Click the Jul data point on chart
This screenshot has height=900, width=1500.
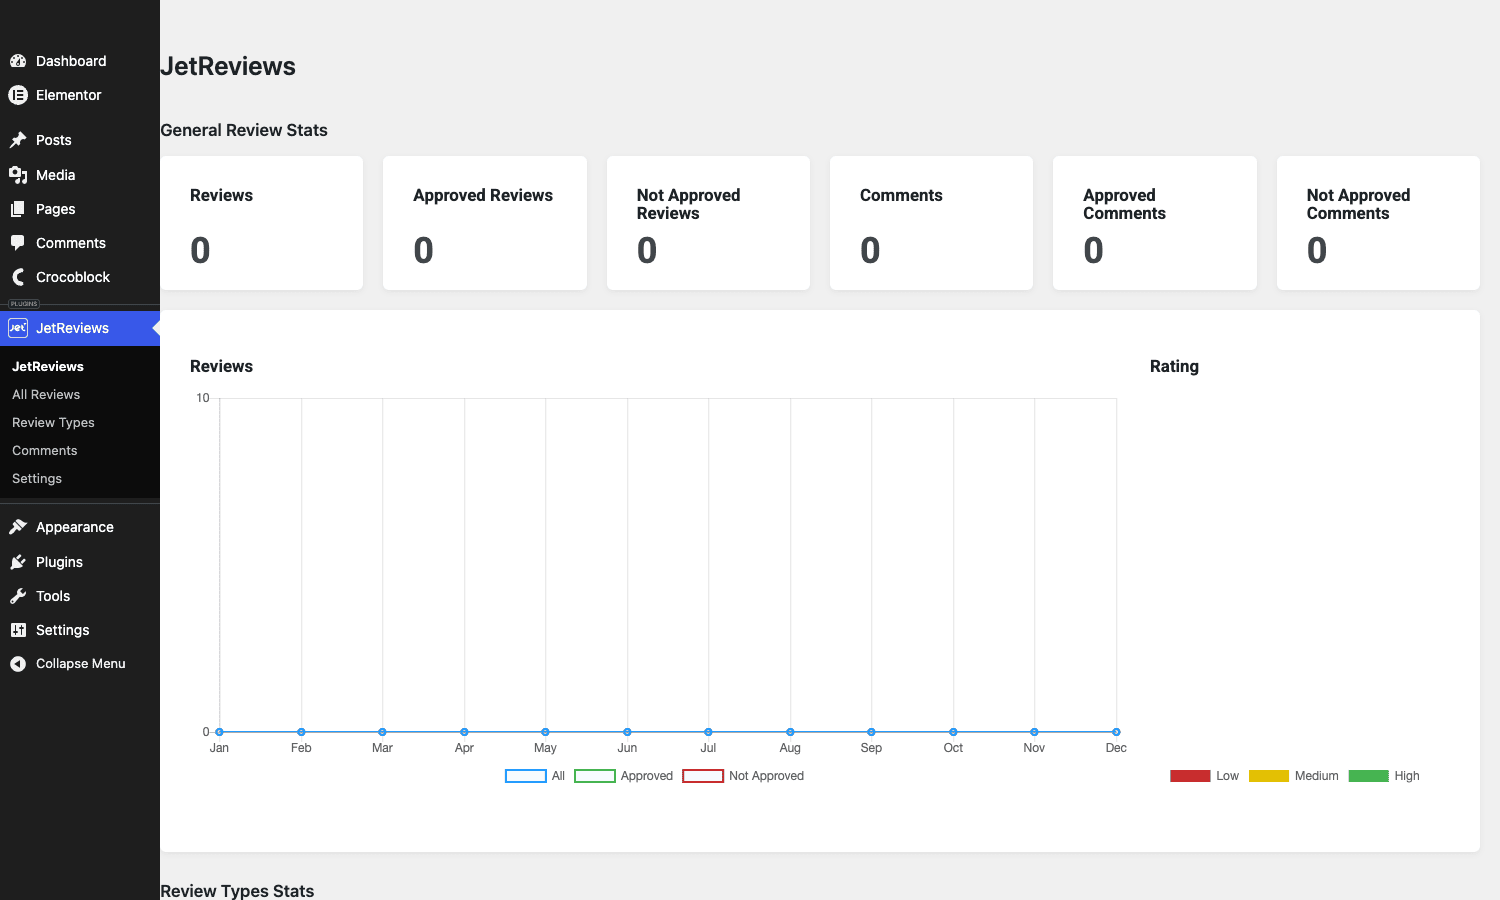[x=708, y=732]
